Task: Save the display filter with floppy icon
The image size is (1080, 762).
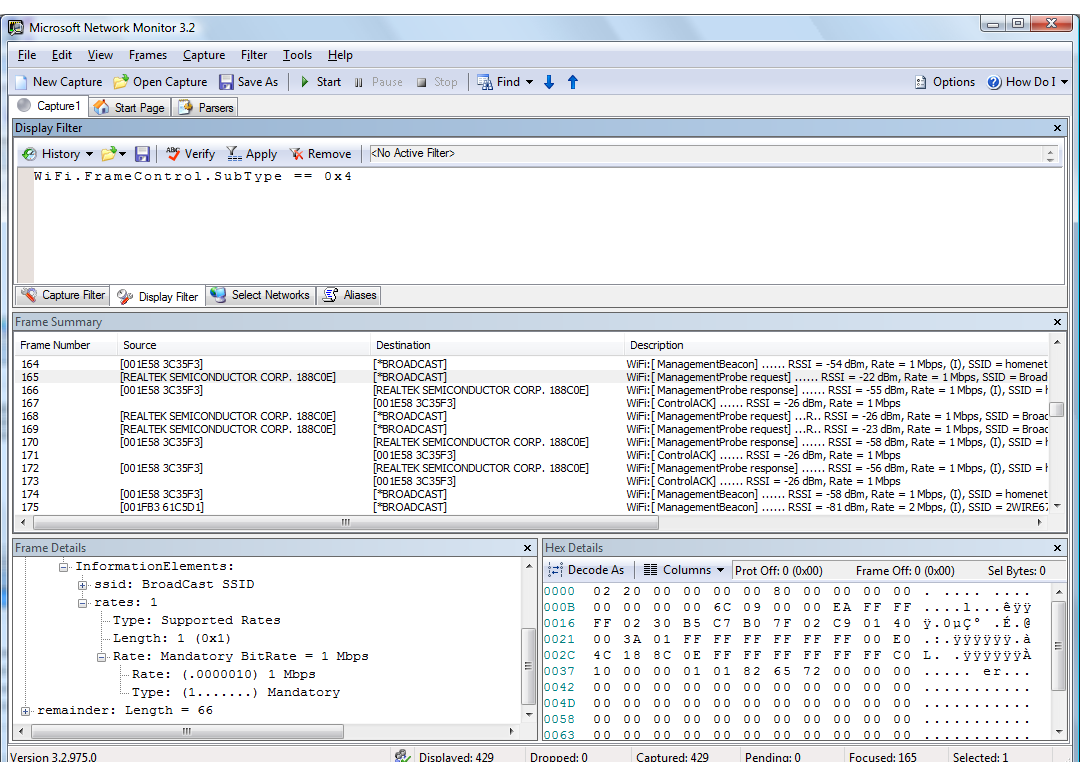Action: (142, 154)
